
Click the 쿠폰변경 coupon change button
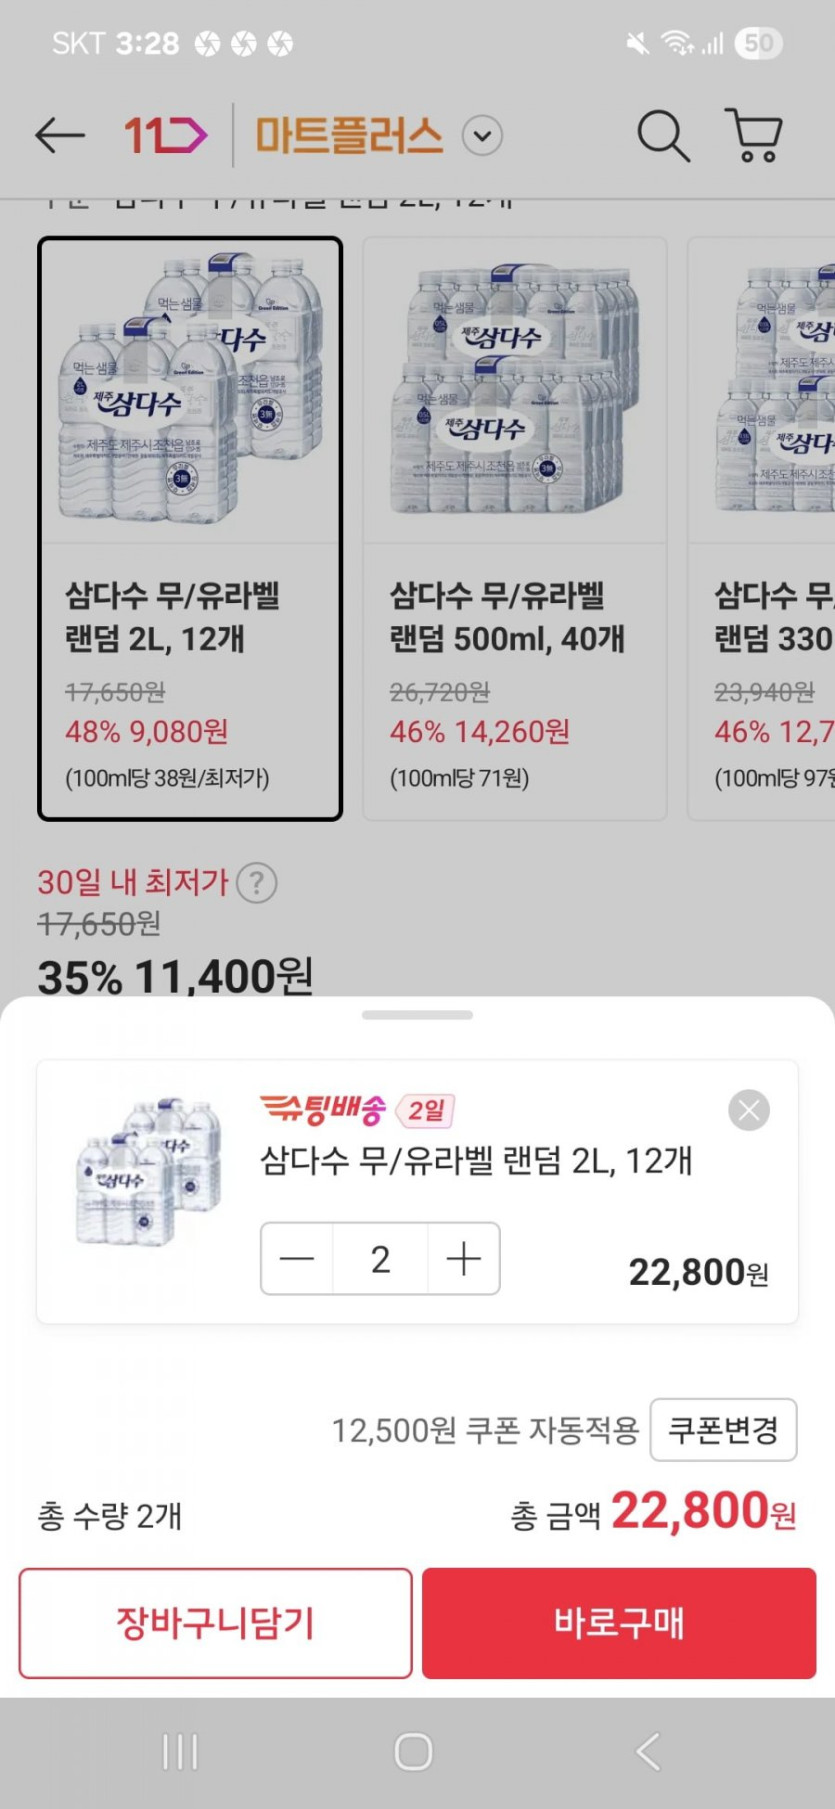723,1430
